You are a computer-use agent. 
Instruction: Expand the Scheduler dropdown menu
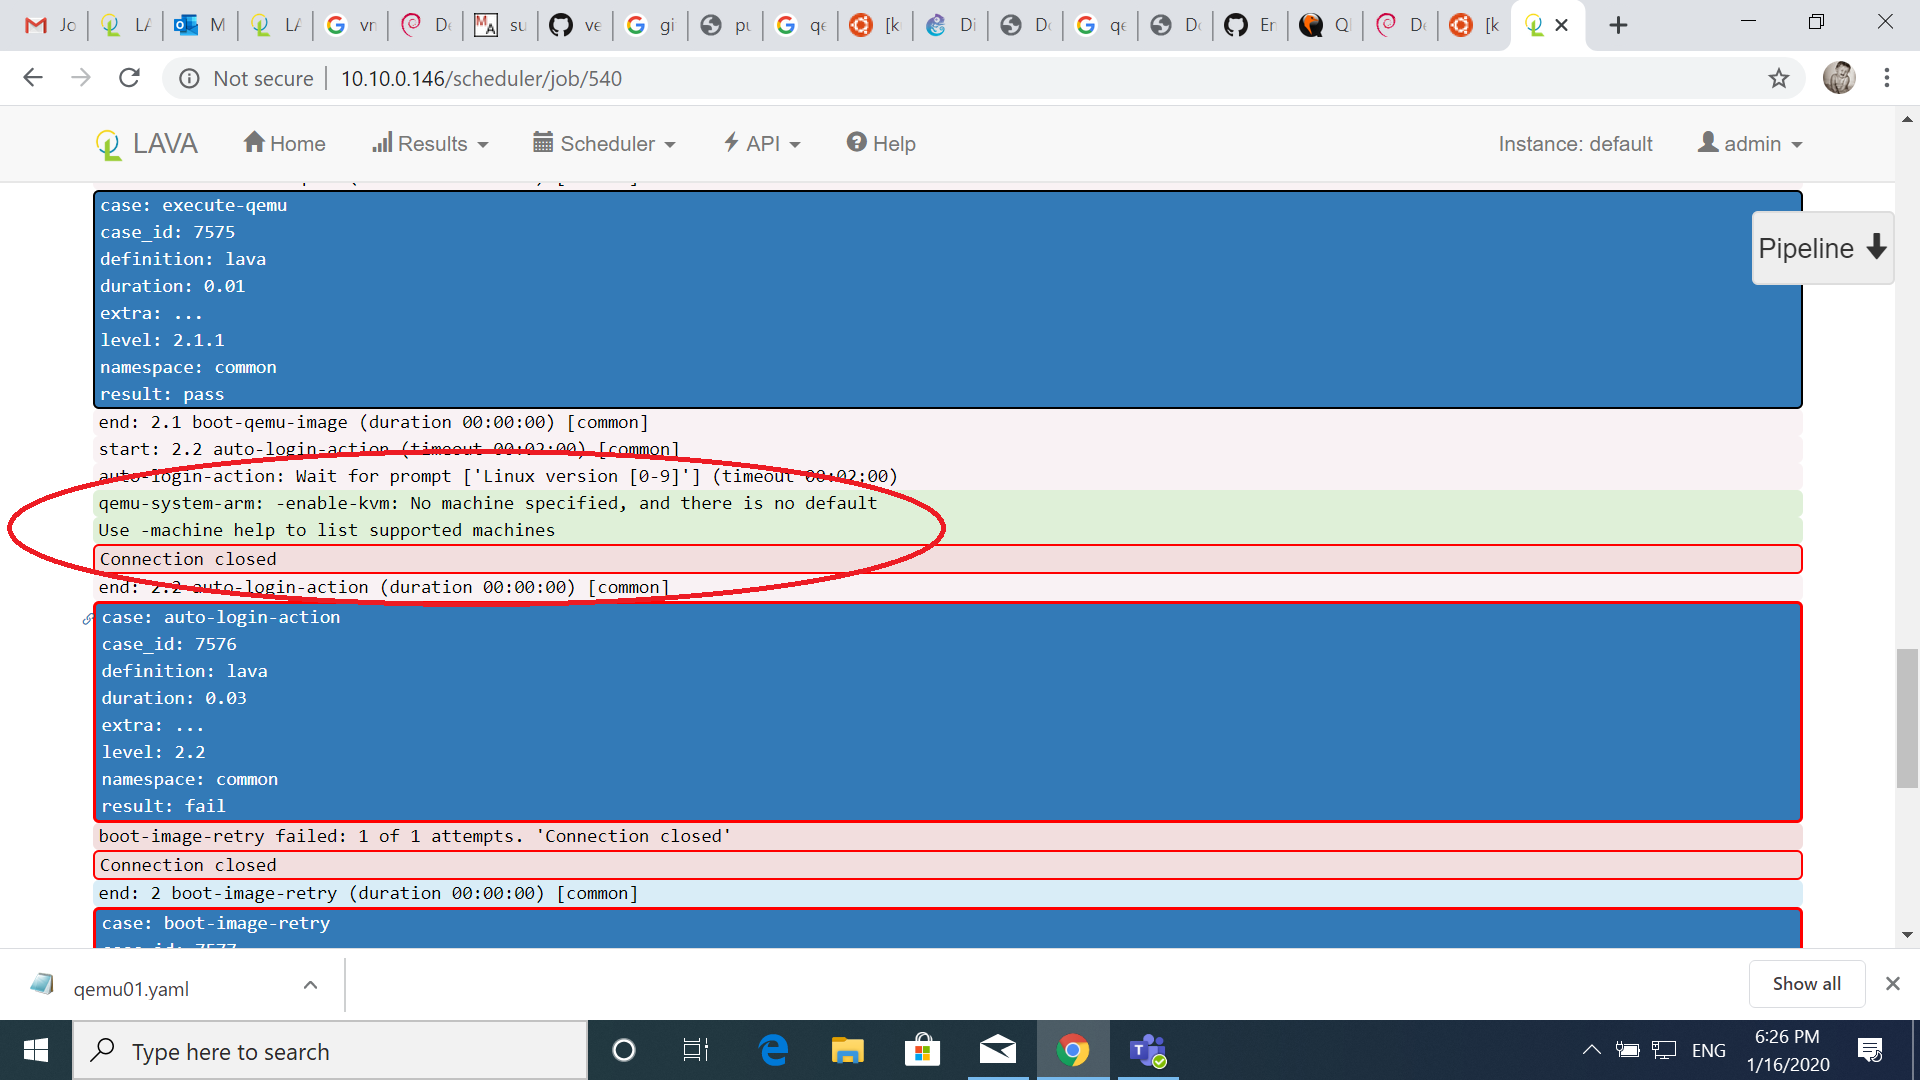pyautogui.click(x=604, y=144)
